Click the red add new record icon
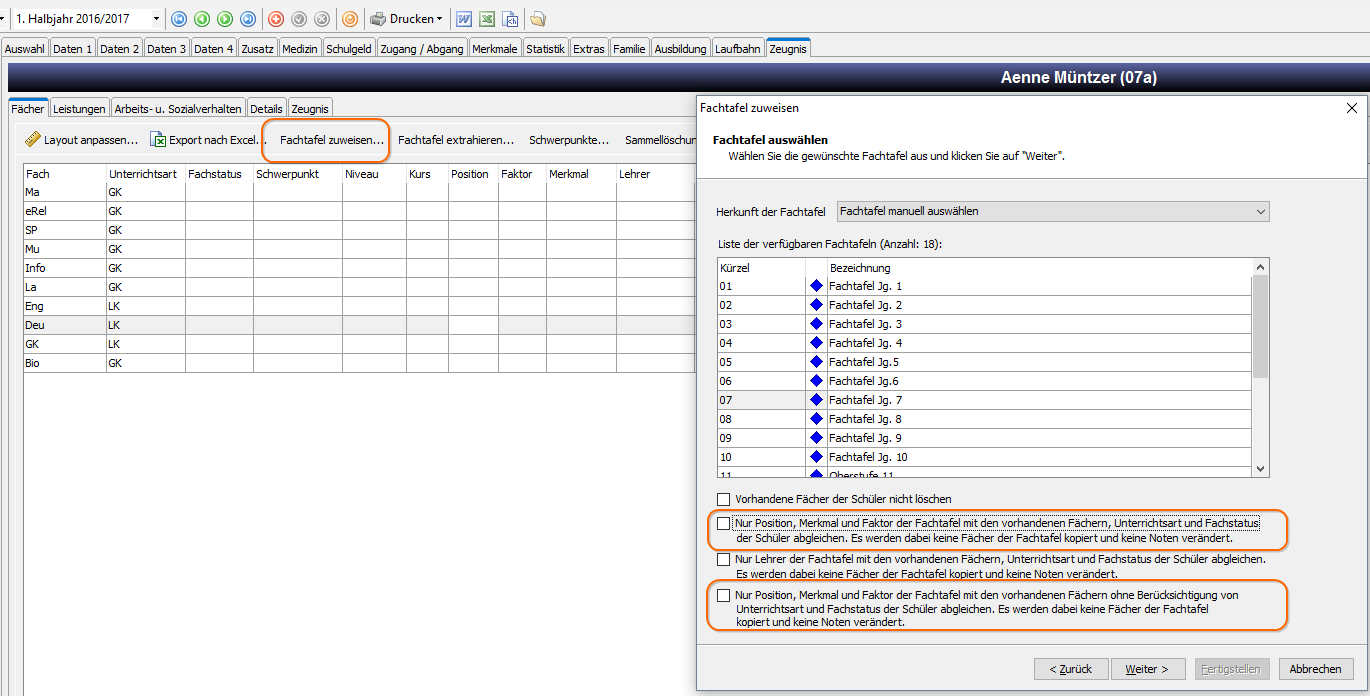This screenshot has height=696, width=1370. 276,19
